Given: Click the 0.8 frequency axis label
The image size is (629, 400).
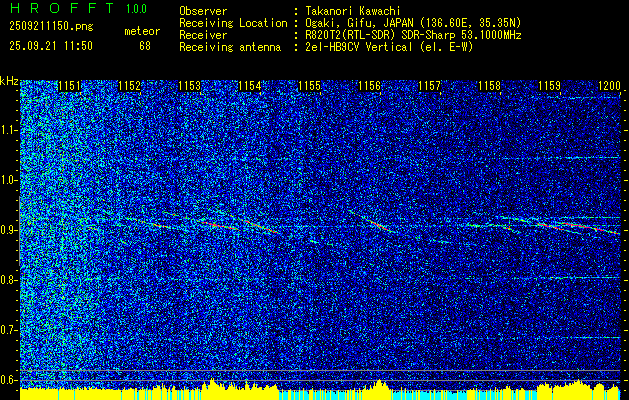Looking at the screenshot, I should [x=8, y=280].
